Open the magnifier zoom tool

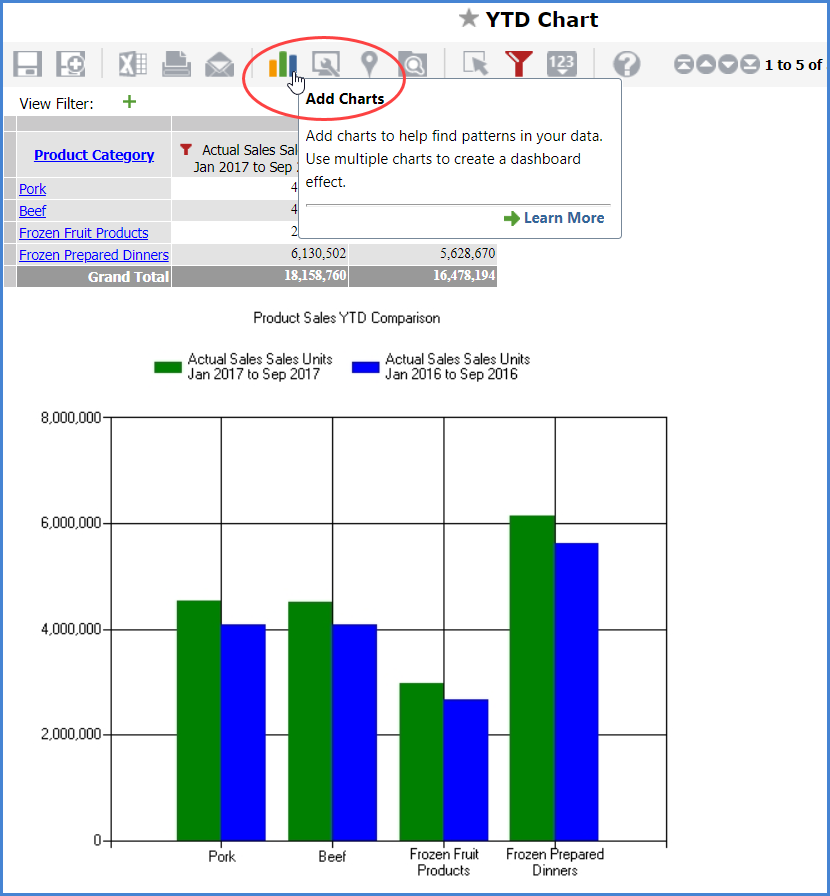413,63
